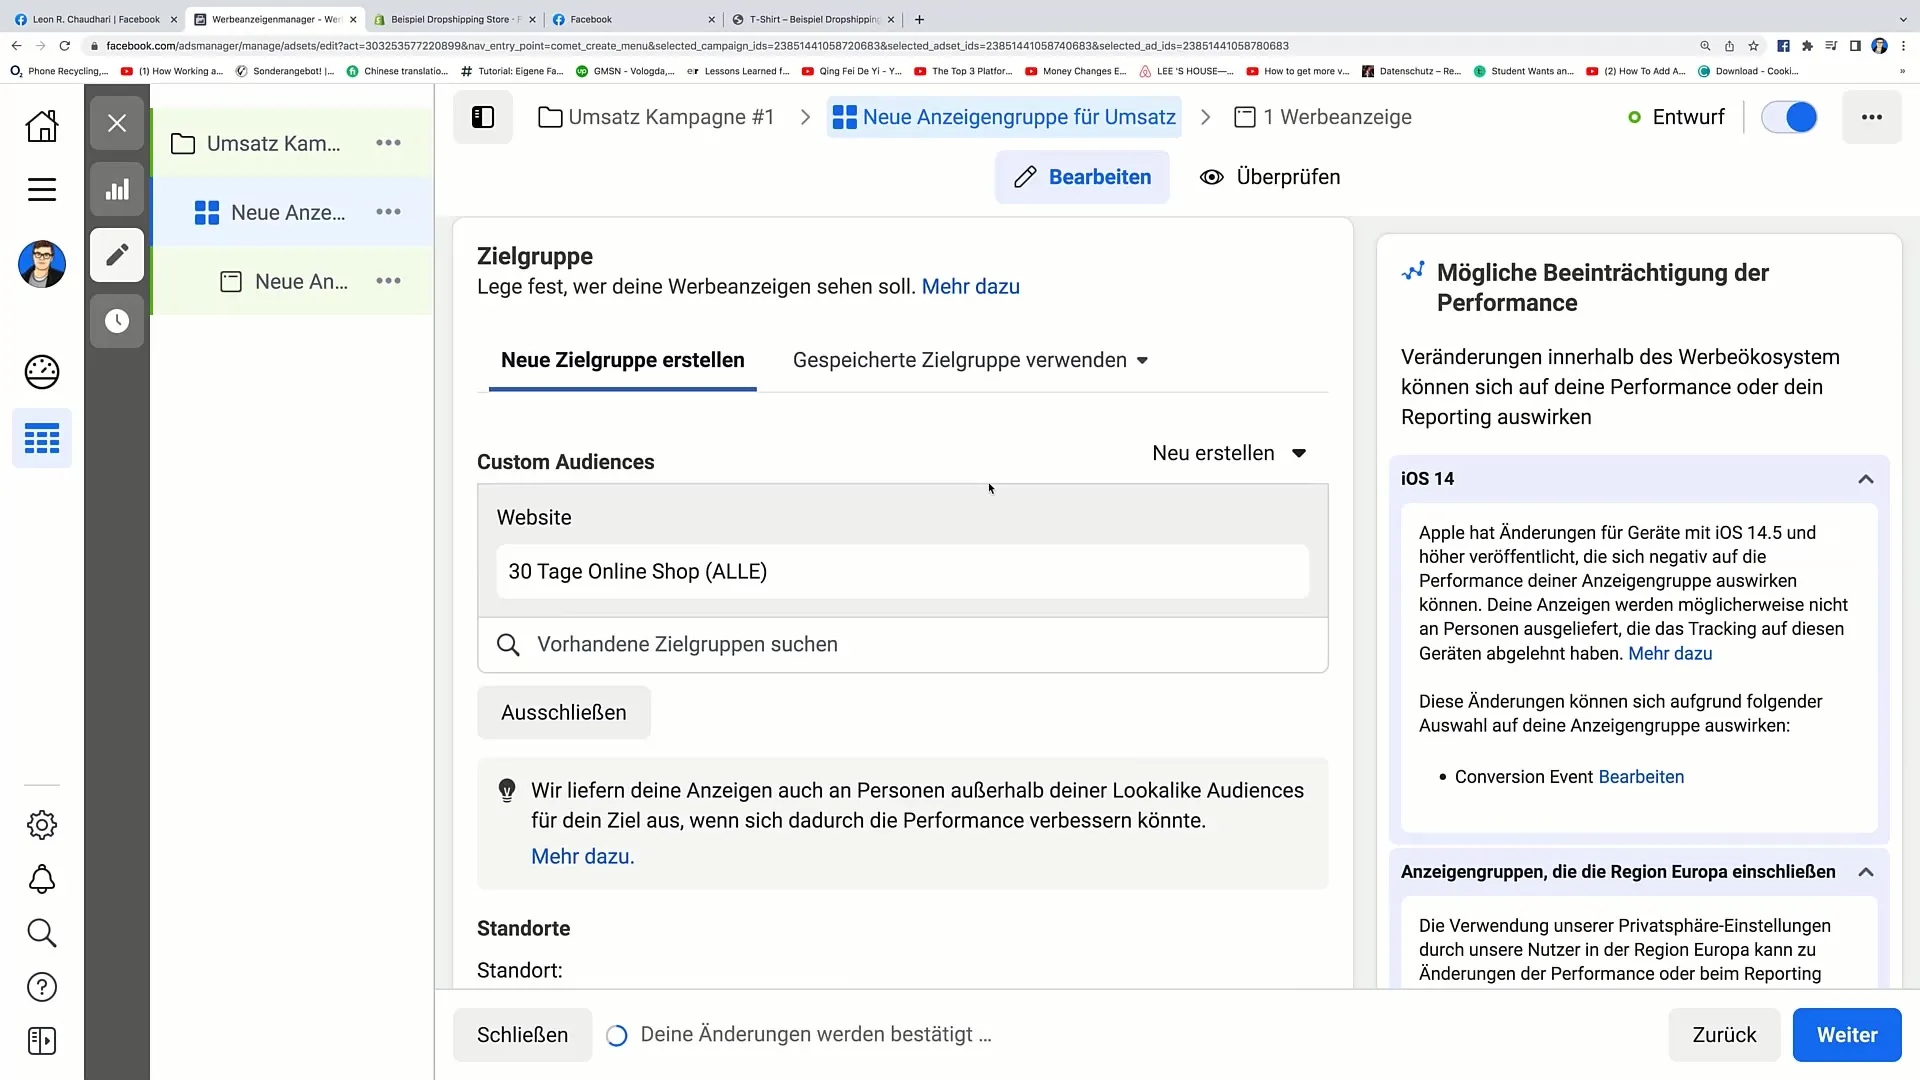Expand the Gespeicherte Zielgruppe verwenden dropdown
The width and height of the screenshot is (1920, 1080).
click(969, 360)
